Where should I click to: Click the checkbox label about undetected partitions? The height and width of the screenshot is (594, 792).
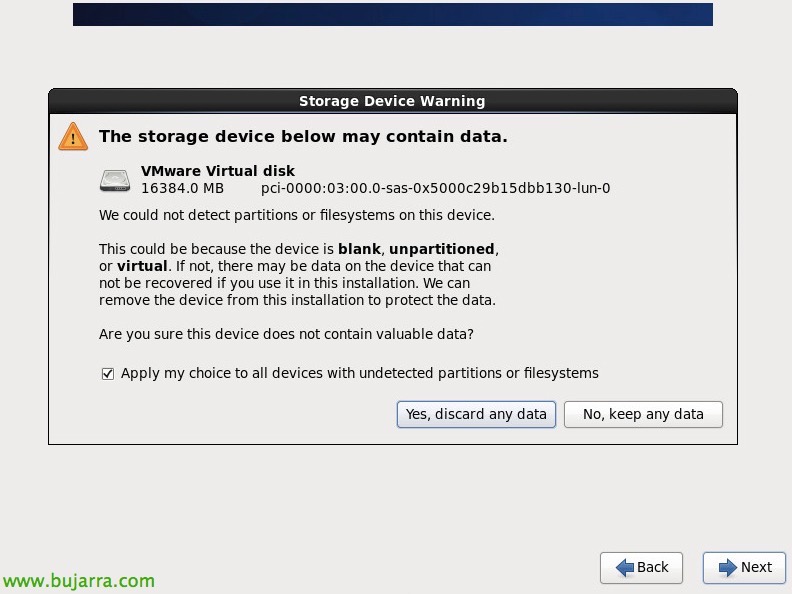pyautogui.click(x=359, y=373)
